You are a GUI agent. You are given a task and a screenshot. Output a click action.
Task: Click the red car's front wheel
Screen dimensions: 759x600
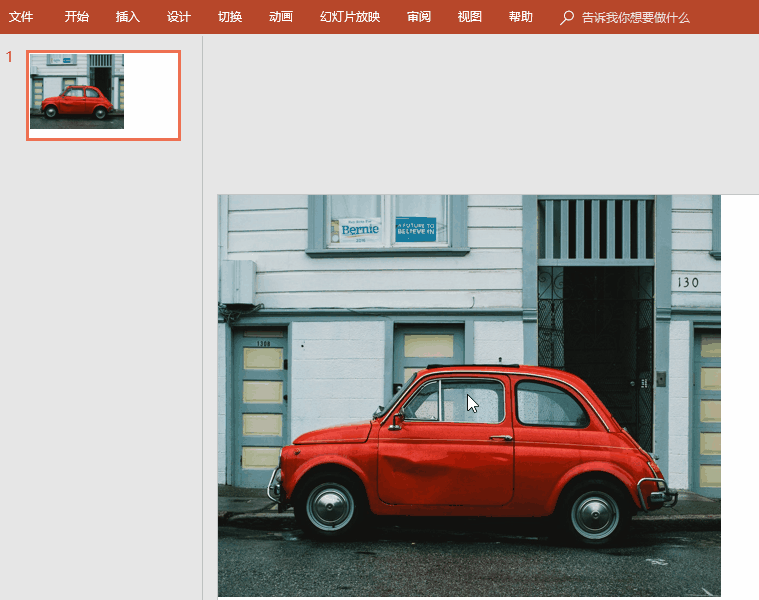[330, 507]
